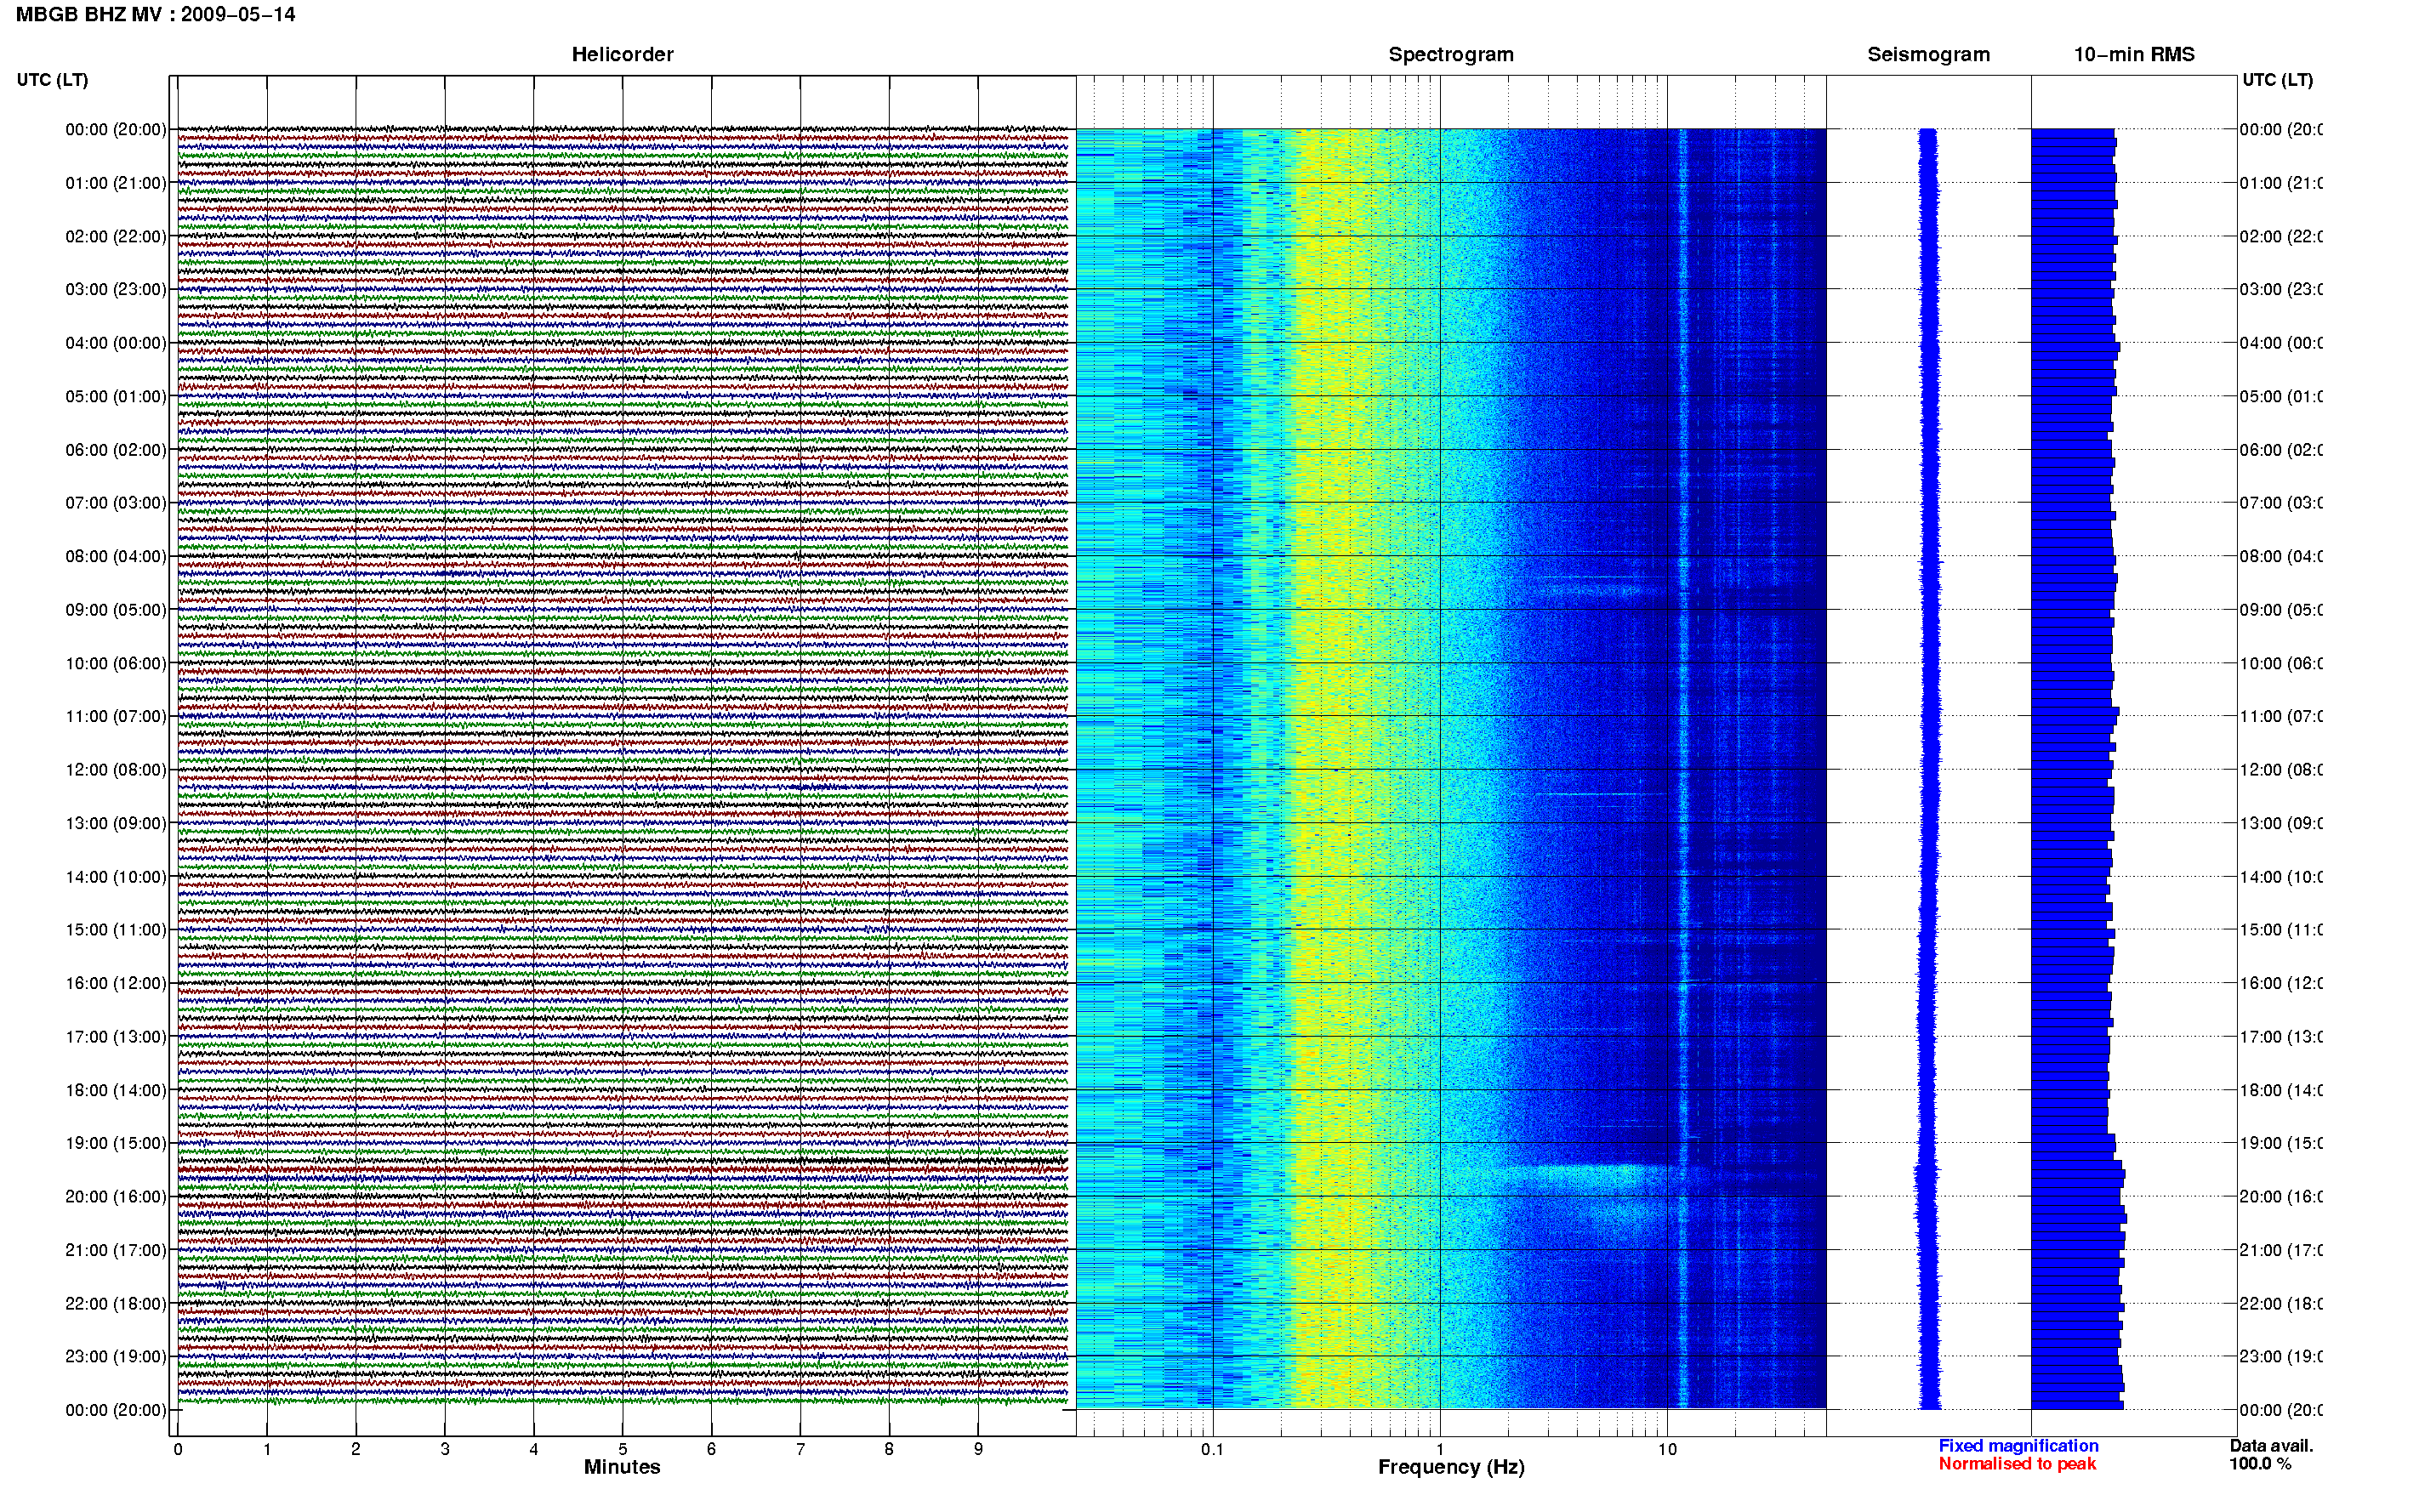The width and height of the screenshot is (2419, 1512).
Task: Click the left 07:00 (03:00) time label
Action: coord(116,503)
